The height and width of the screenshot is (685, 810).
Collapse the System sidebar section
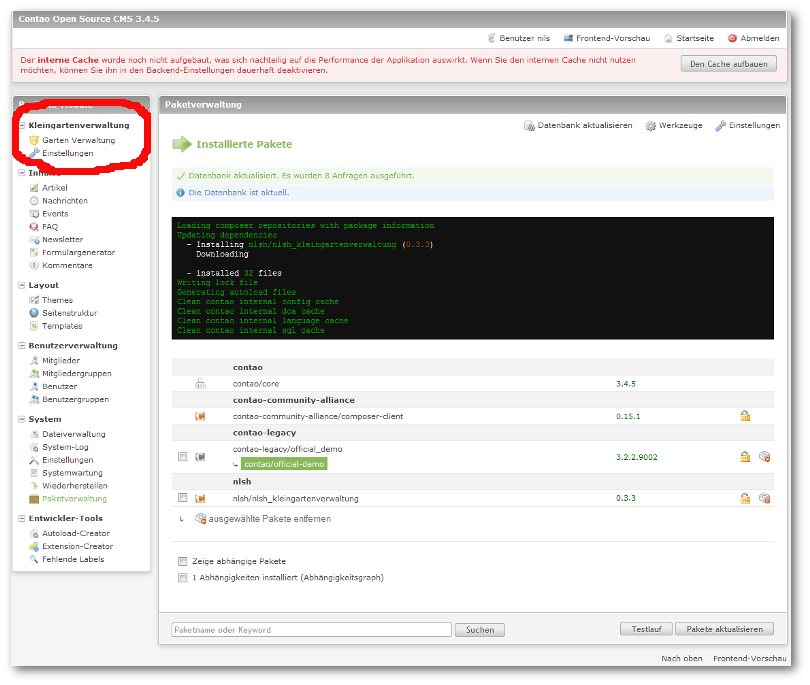pos(22,419)
